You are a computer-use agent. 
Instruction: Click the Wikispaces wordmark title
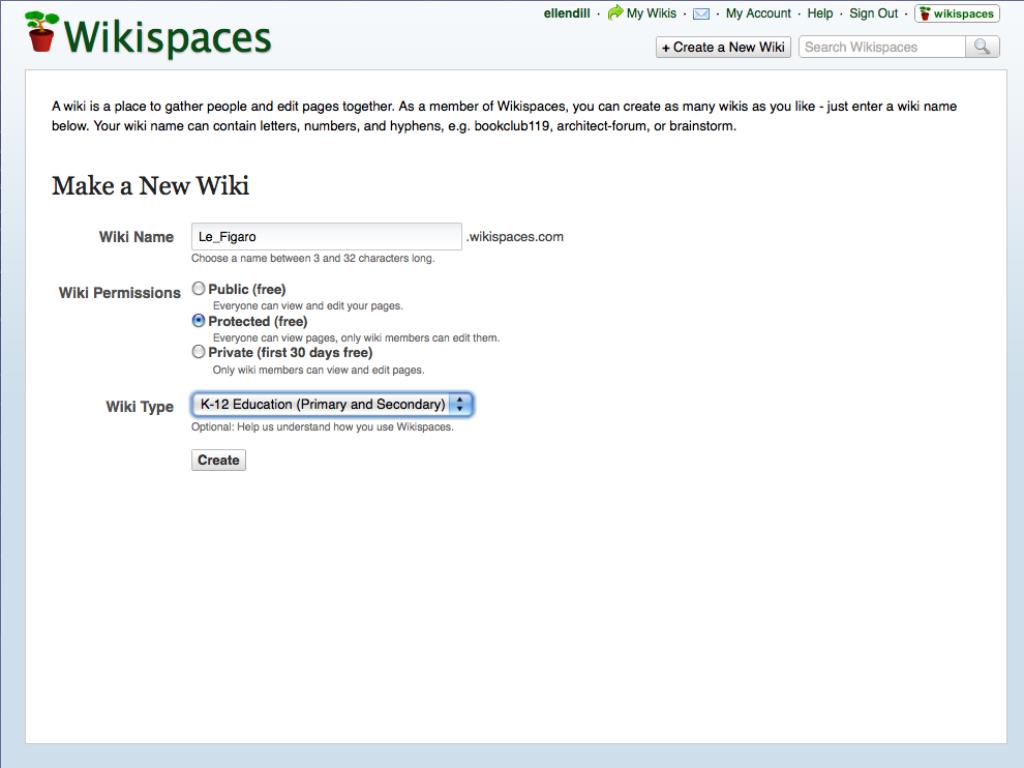167,37
